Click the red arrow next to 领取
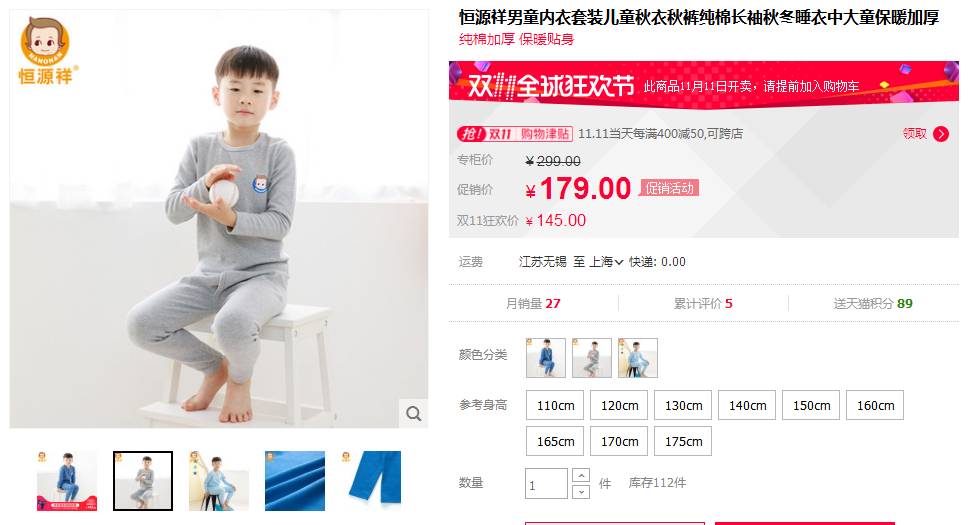970x525 pixels. (x=941, y=134)
